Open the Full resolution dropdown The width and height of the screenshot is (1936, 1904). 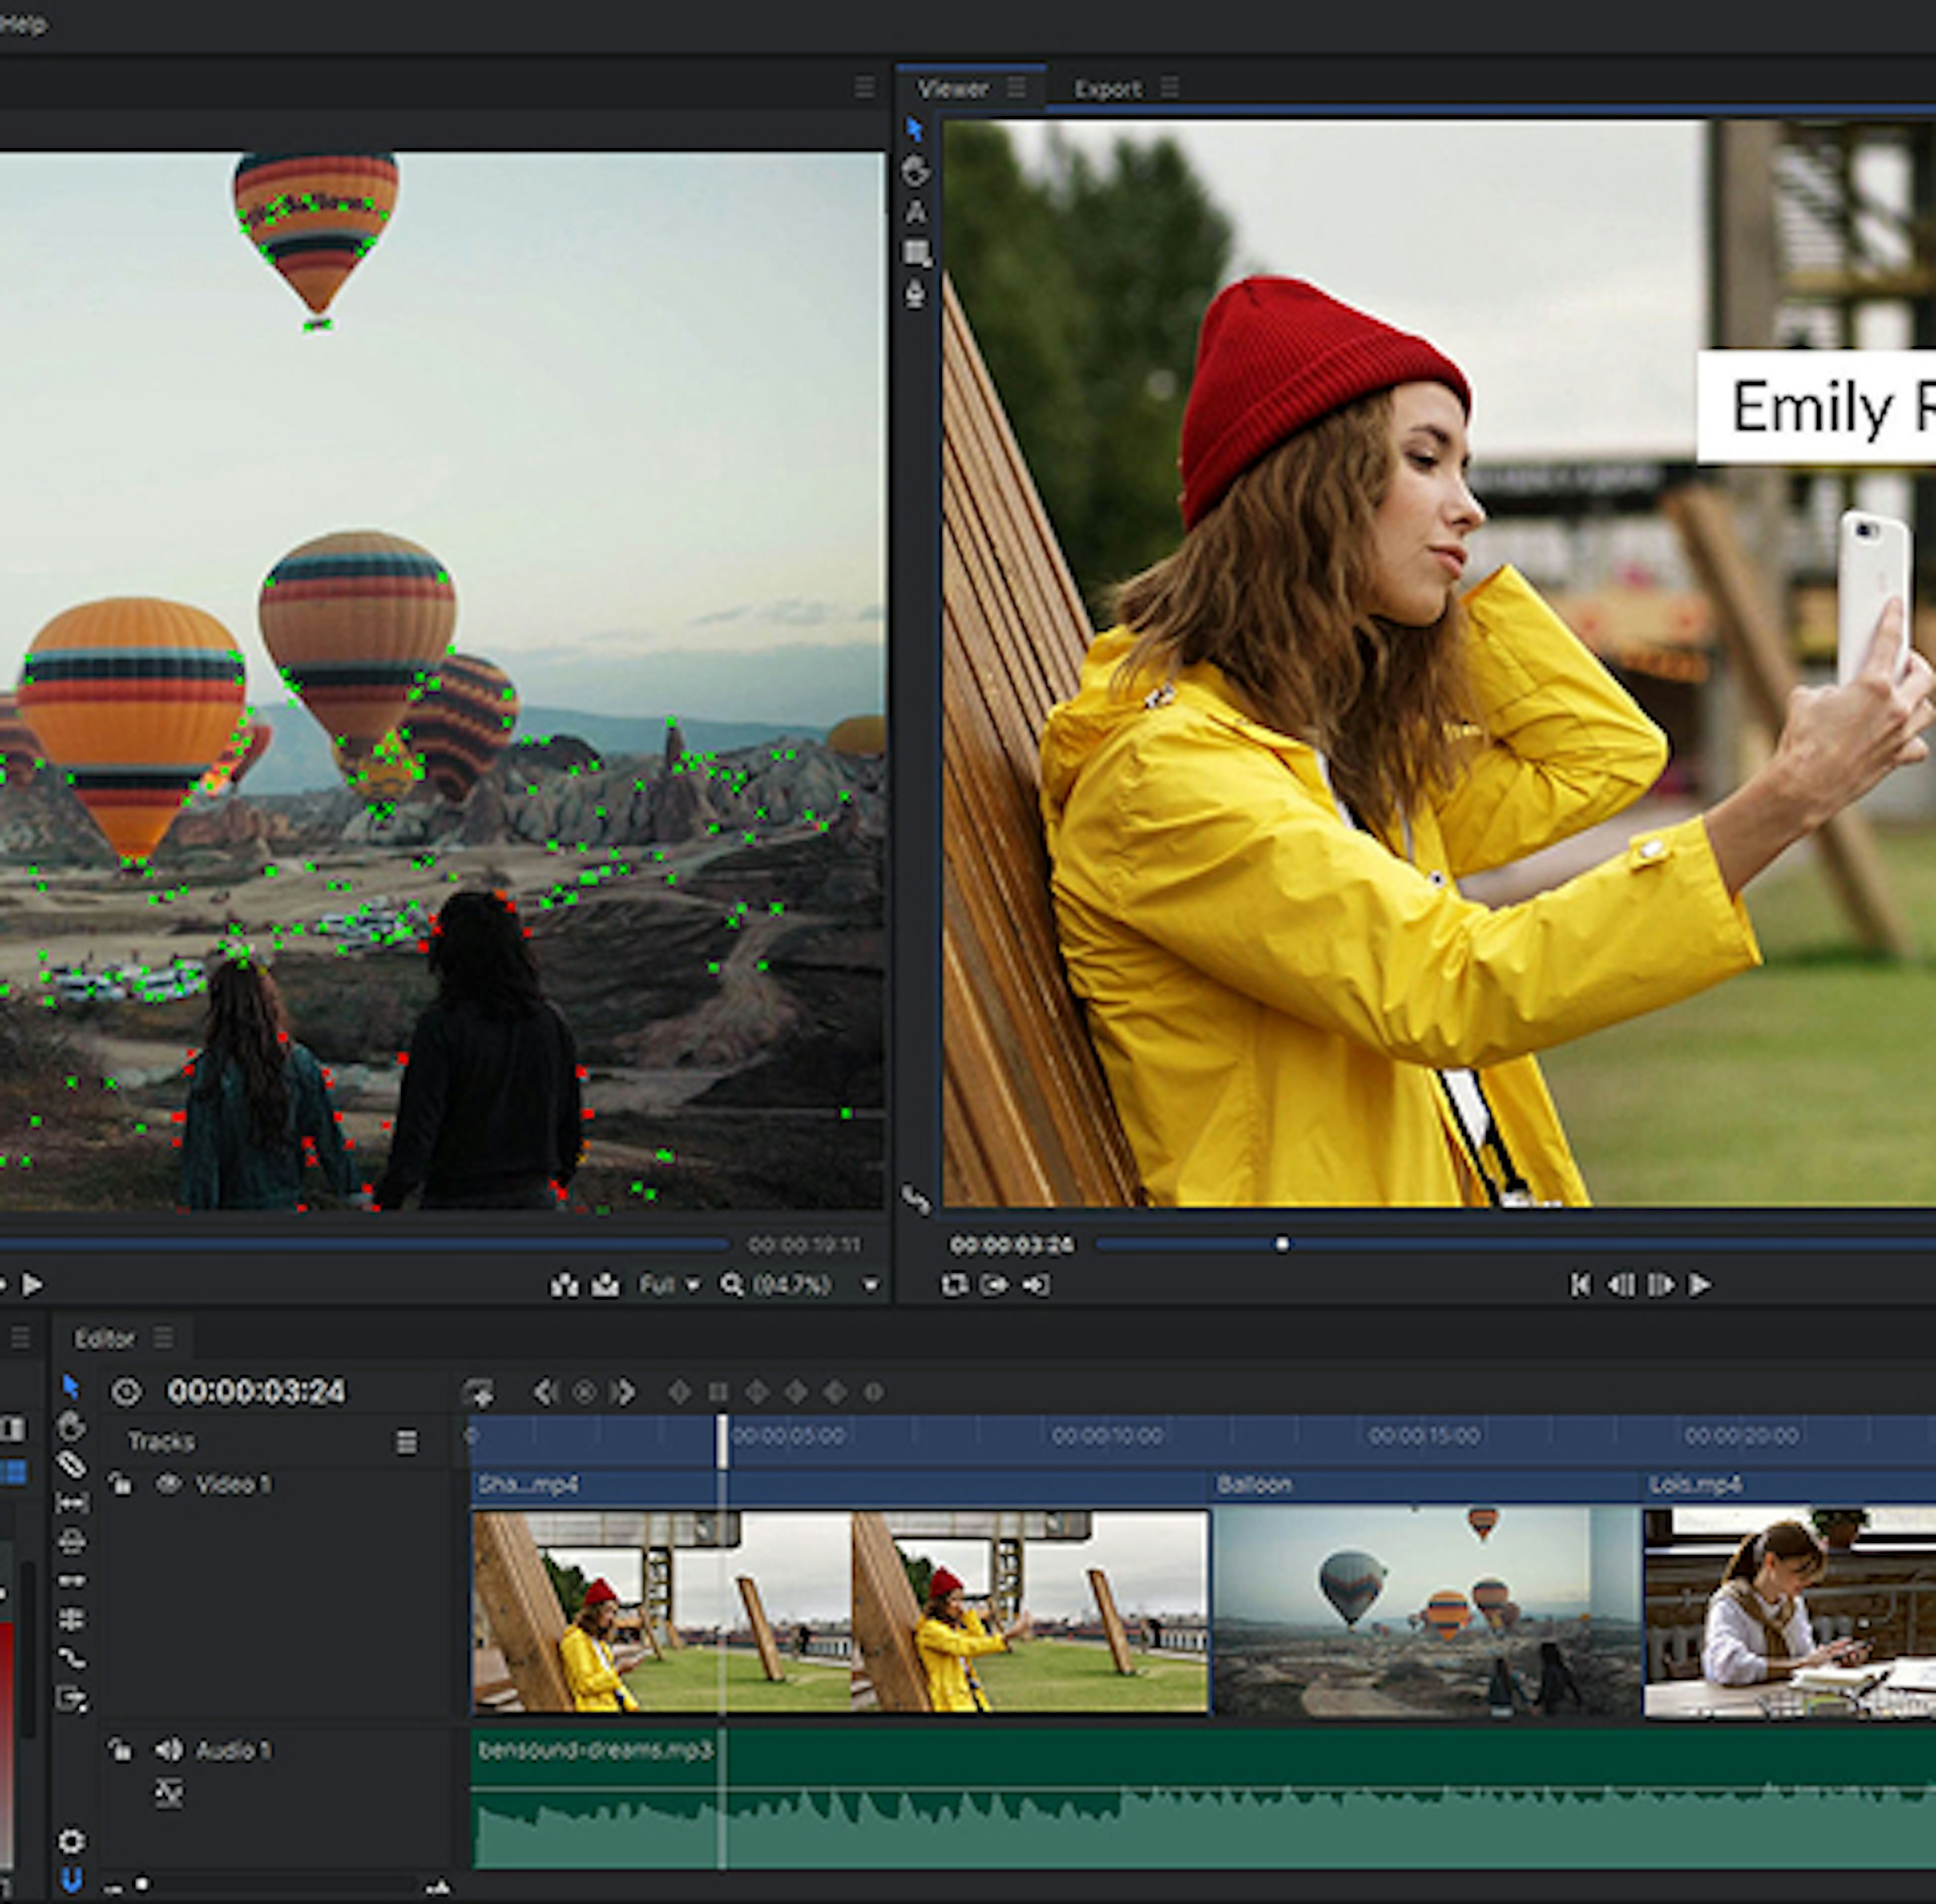point(669,1285)
